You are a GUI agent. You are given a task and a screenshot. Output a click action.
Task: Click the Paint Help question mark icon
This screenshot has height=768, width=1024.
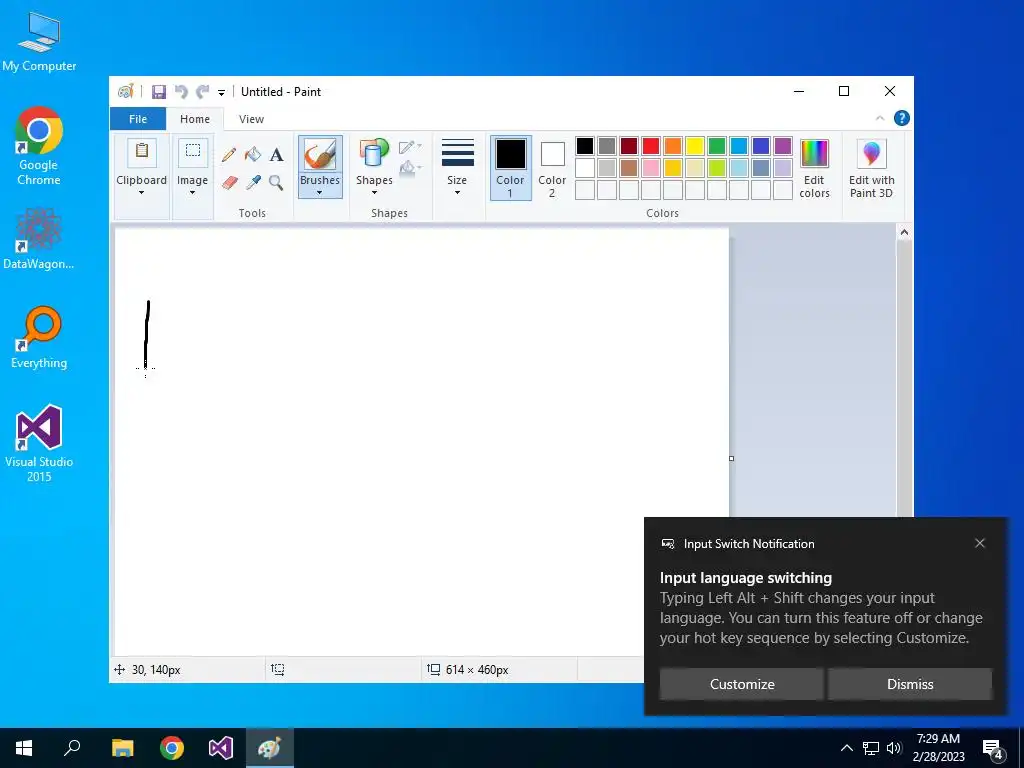(x=901, y=118)
